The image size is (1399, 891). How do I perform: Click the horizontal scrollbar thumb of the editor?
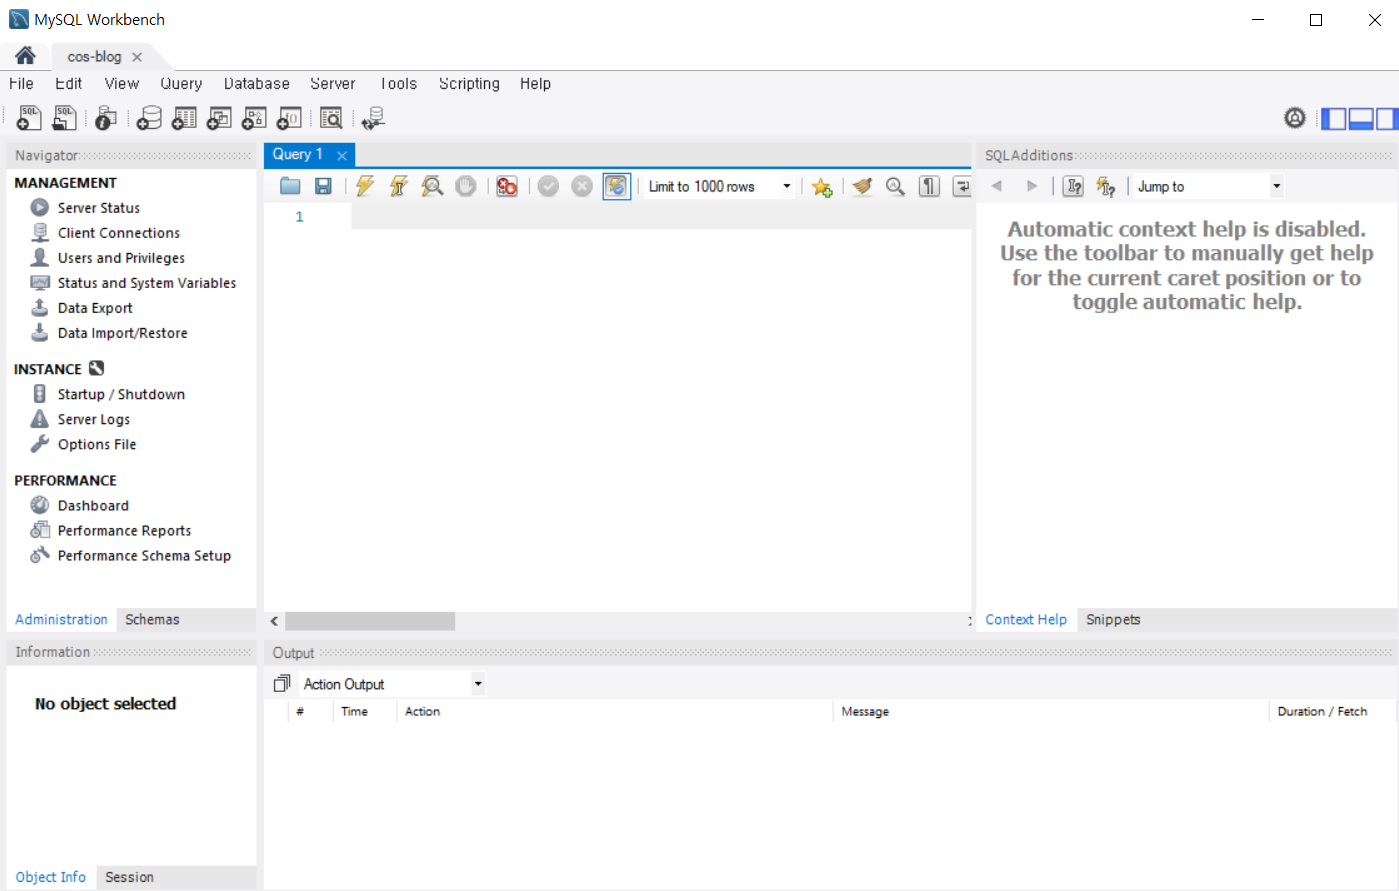point(370,621)
